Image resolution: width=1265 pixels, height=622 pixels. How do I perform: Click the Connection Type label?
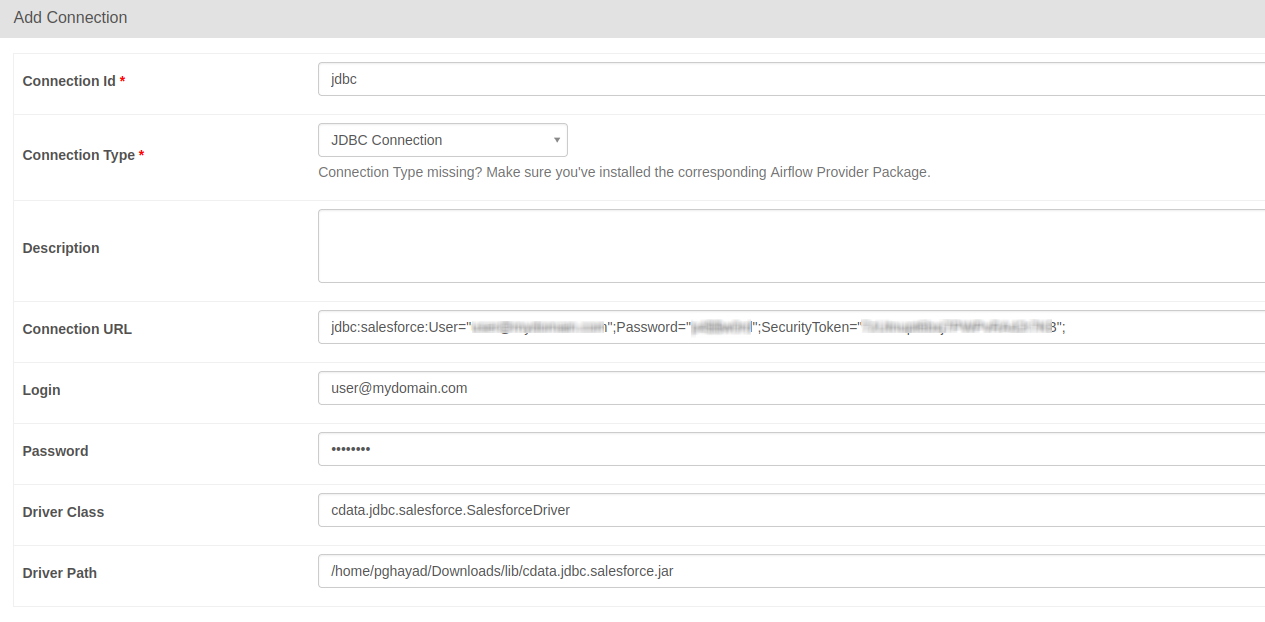[78, 155]
